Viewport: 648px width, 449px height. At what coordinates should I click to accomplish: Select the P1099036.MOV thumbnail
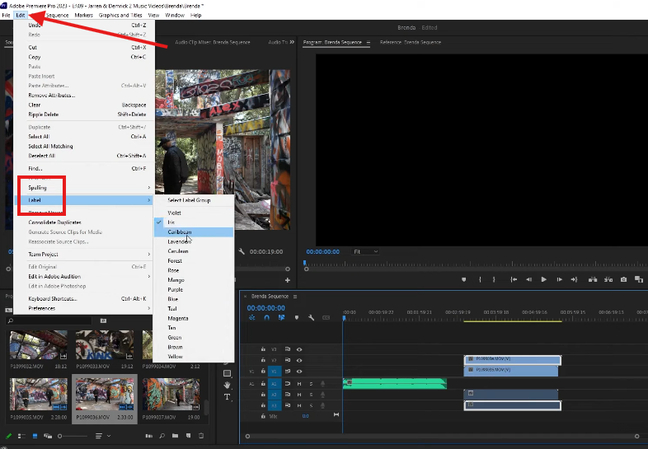coord(105,394)
